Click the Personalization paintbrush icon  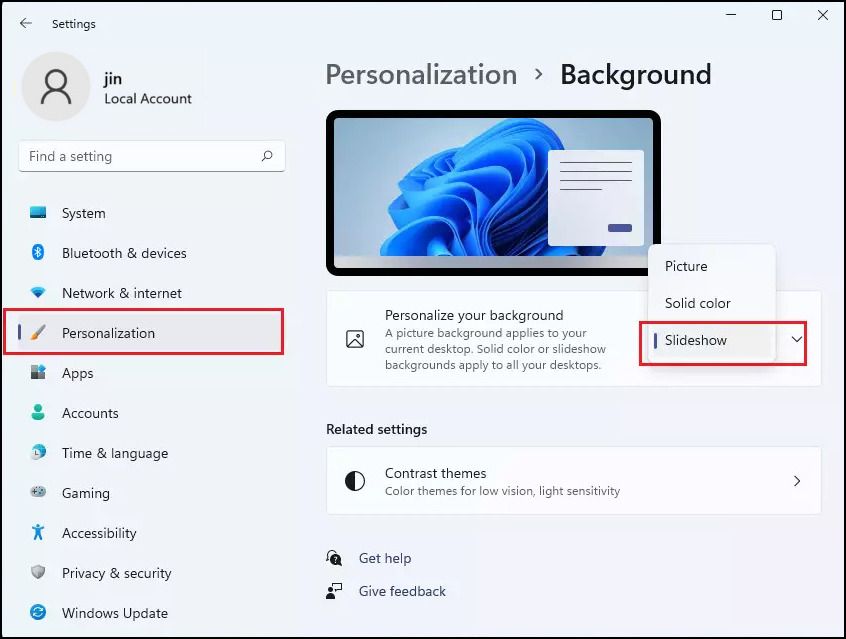tap(38, 332)
